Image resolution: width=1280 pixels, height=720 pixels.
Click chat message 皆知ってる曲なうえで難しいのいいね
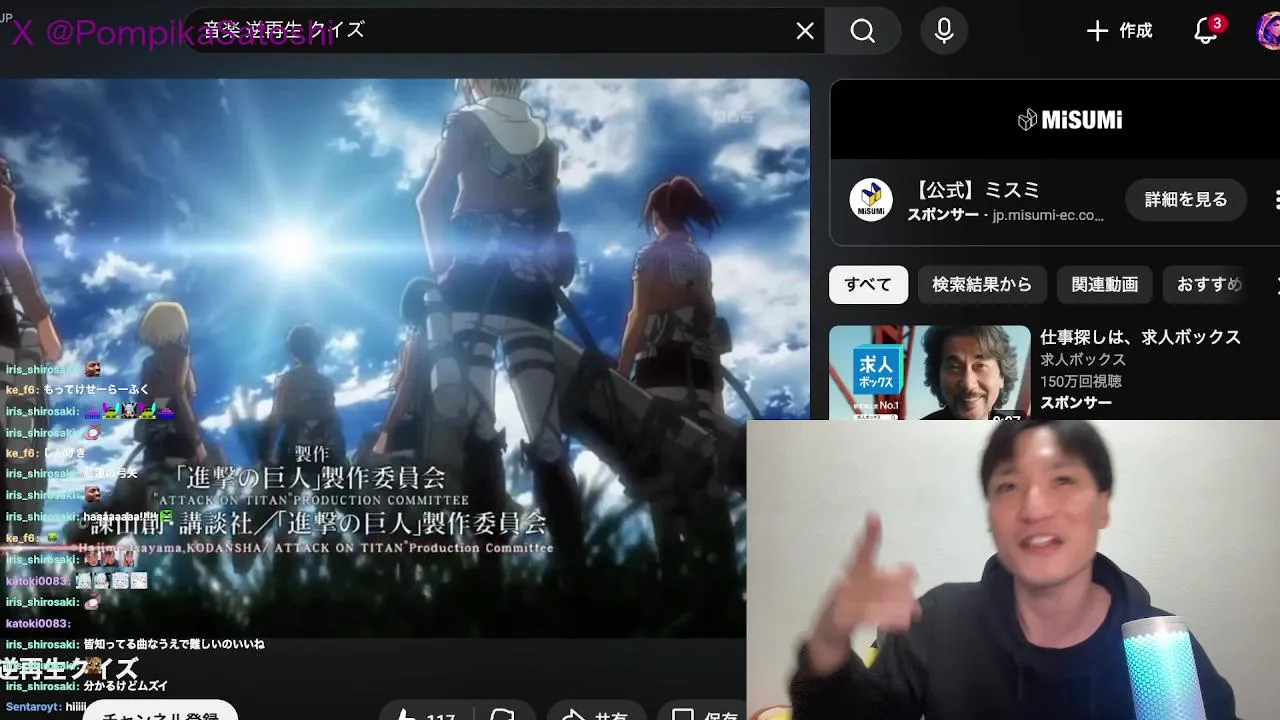coord(174,645)
